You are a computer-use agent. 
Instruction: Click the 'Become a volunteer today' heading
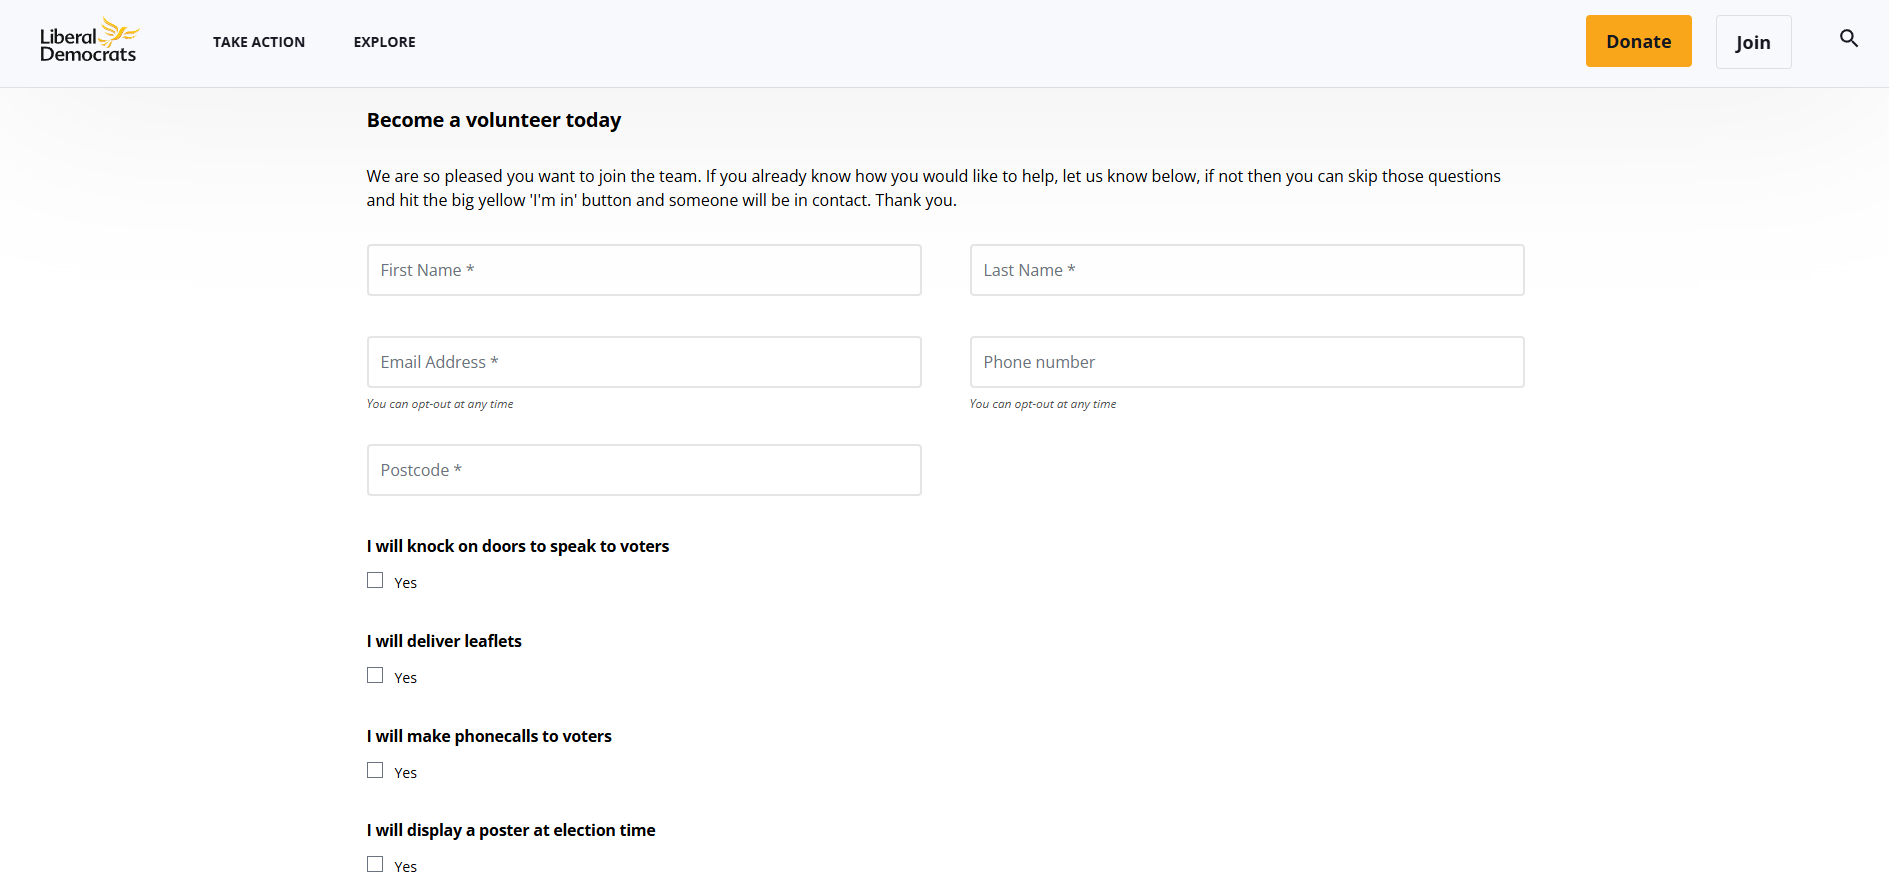(x=493, y=120)
